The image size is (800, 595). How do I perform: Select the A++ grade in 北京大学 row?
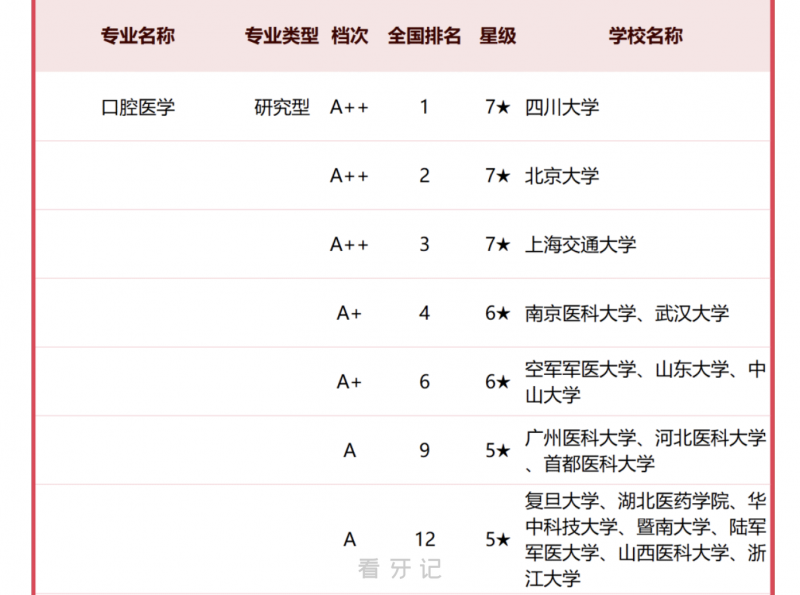click(349, 176)
